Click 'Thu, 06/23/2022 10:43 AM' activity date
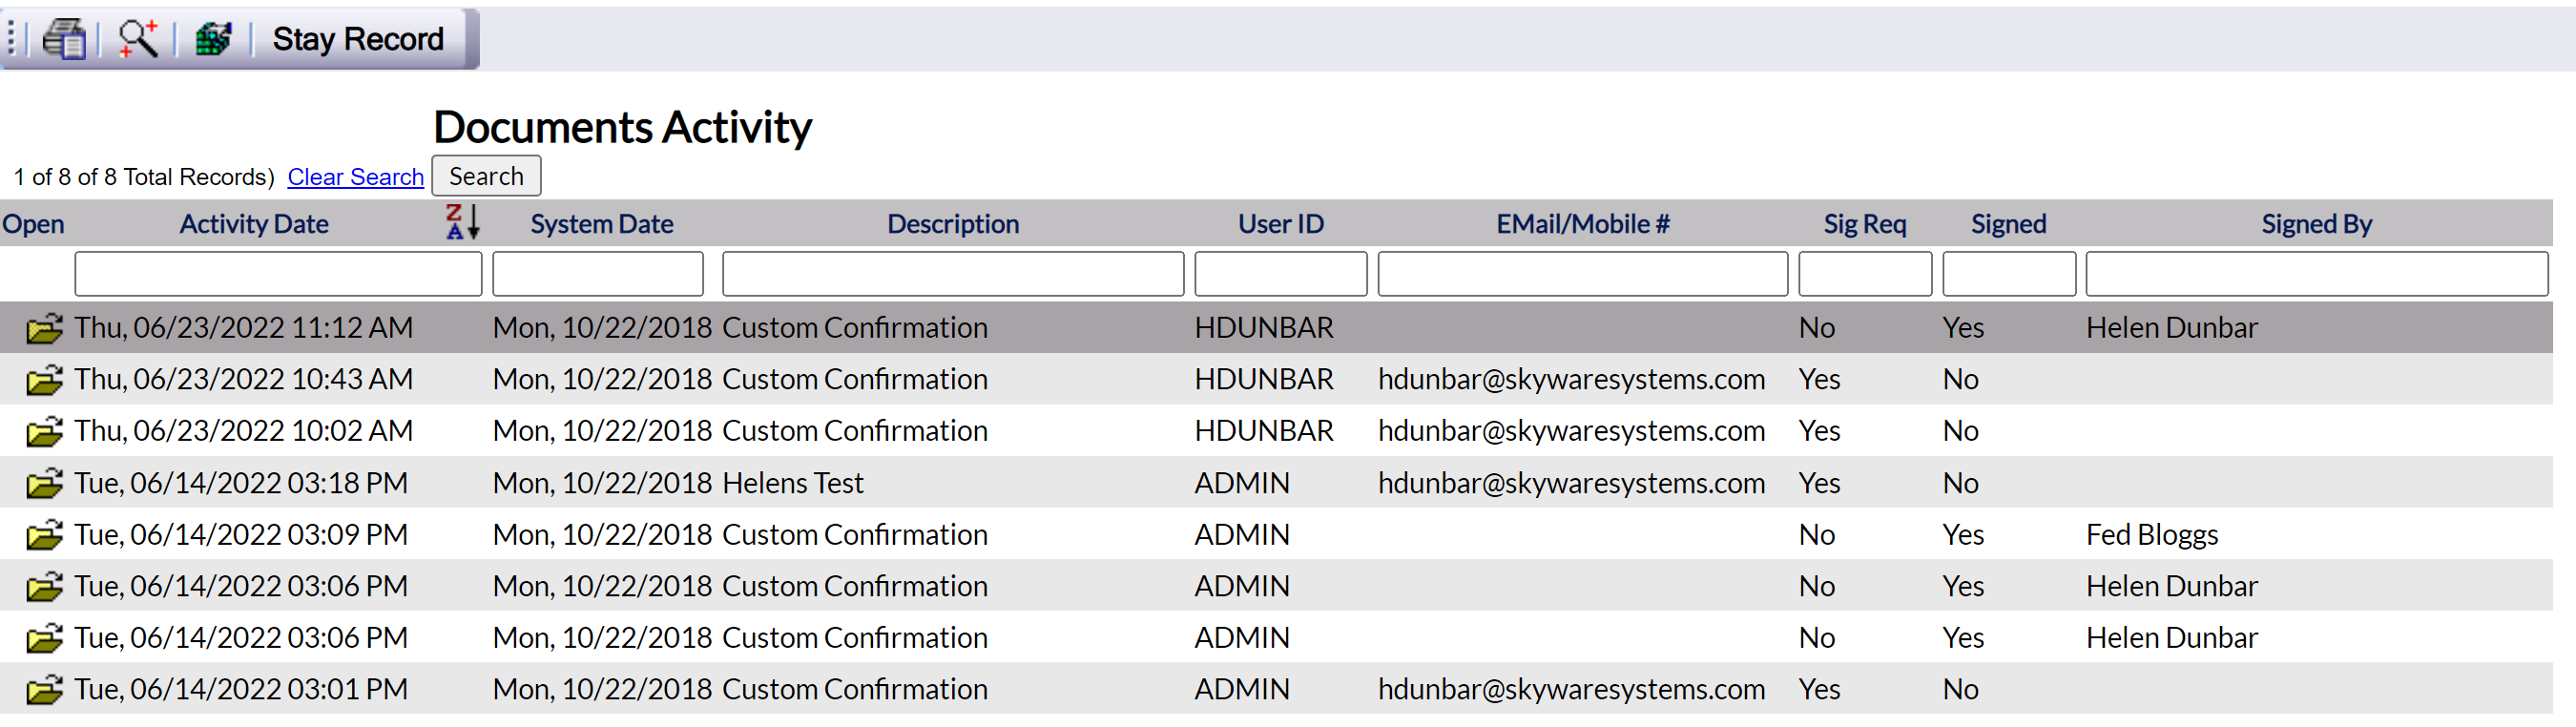Image resolution: width=2576 pixels, height=727 pixels. tap(244, 380)
